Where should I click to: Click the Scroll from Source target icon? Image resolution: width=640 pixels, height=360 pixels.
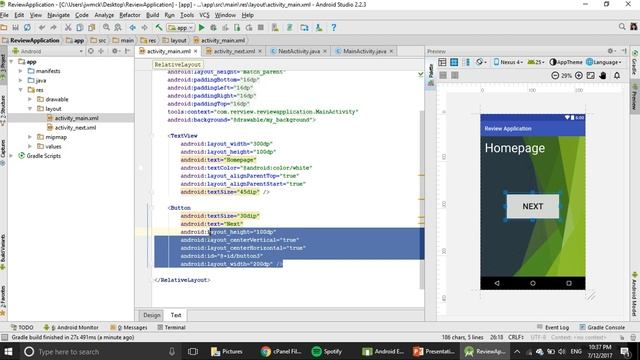(91, 51)
